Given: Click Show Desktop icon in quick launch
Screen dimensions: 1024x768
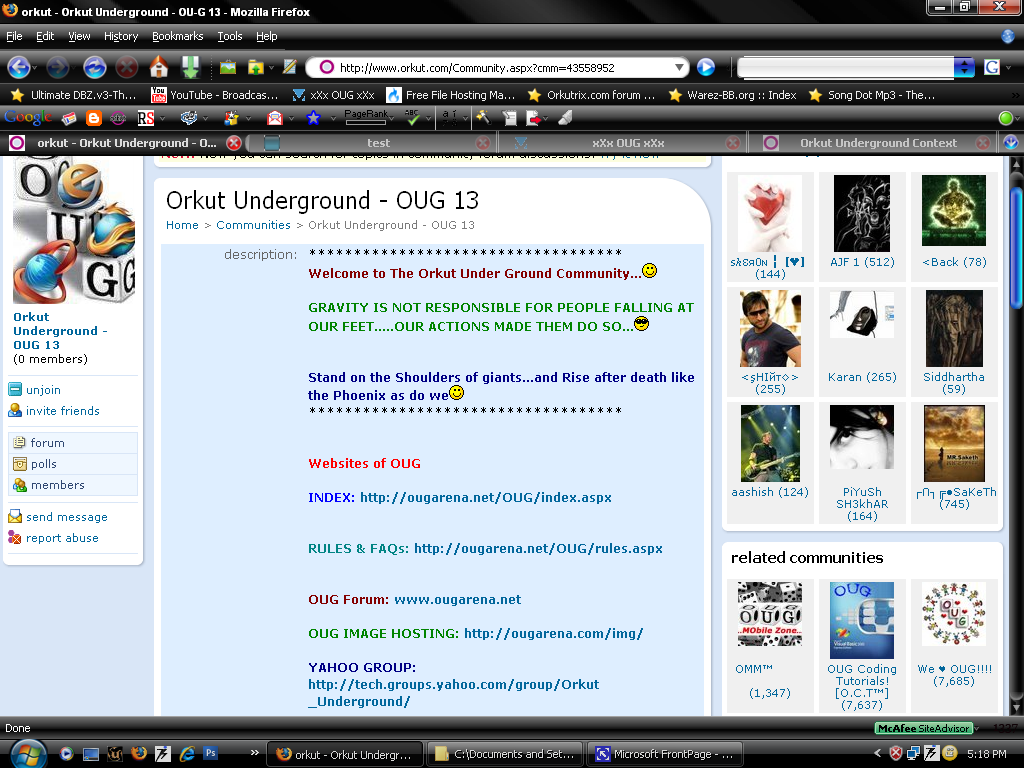Looking at the screenshot, I should [91, 754].
